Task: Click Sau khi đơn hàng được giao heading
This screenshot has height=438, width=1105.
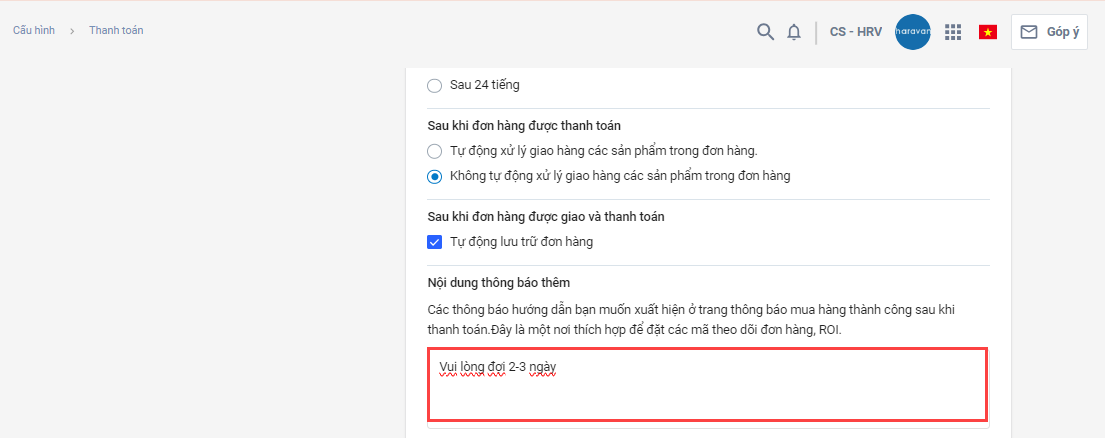Action: [546, 217]
